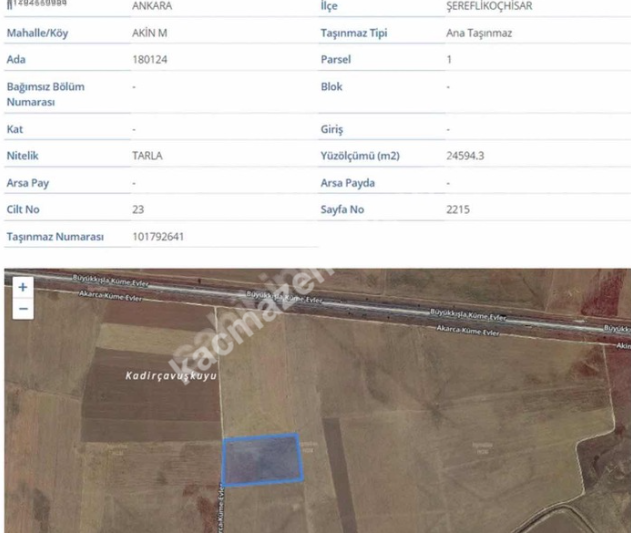The image size is (631, 533).
Task: Click the AKİN M neighborhood value
Action: (x=150, y=33)
